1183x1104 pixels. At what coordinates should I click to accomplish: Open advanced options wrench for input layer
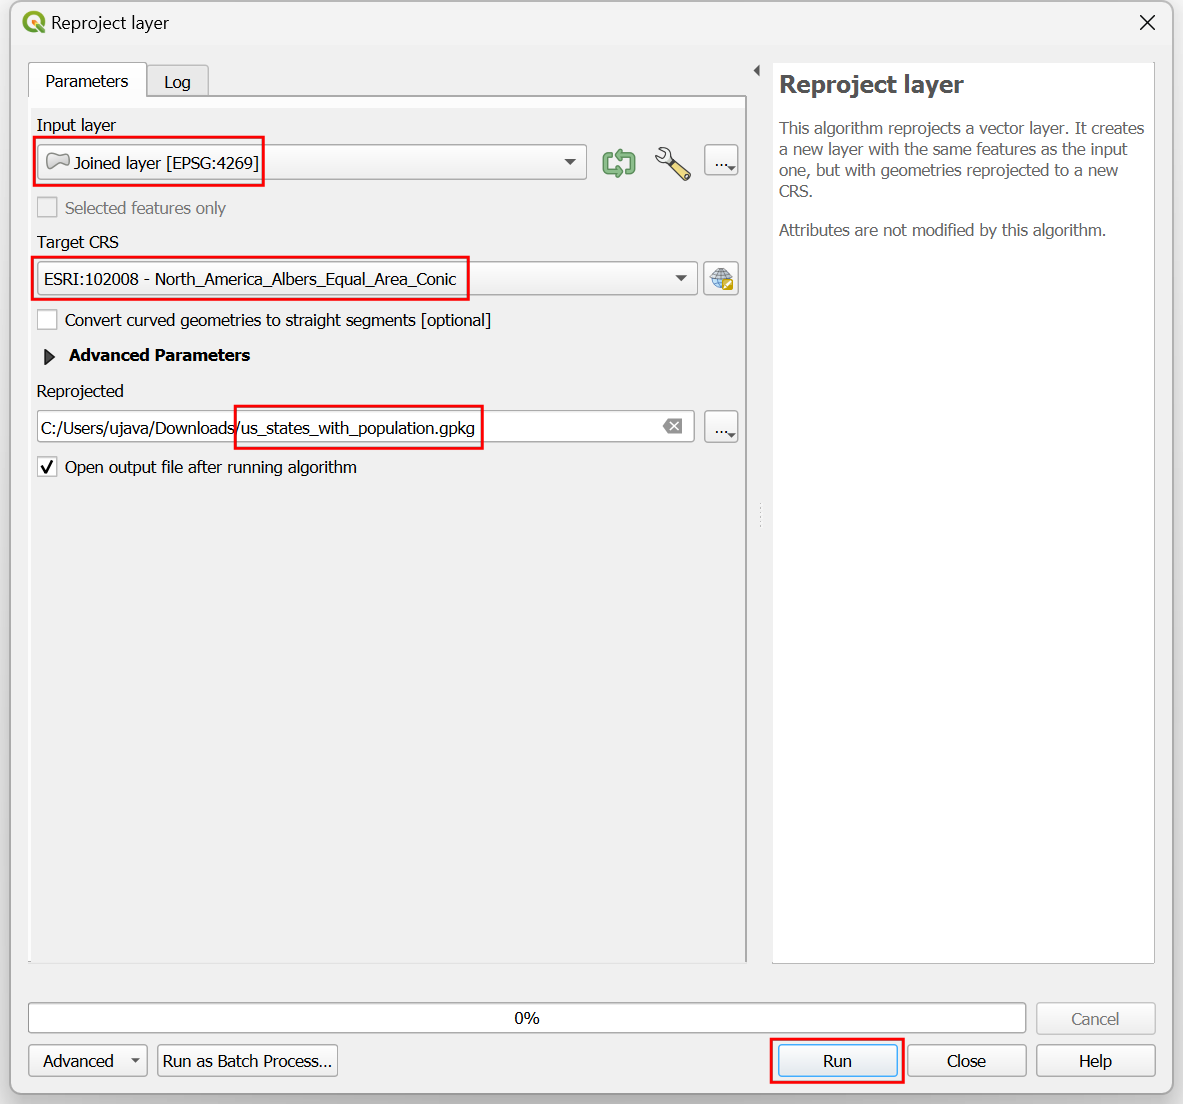point(672,163)
